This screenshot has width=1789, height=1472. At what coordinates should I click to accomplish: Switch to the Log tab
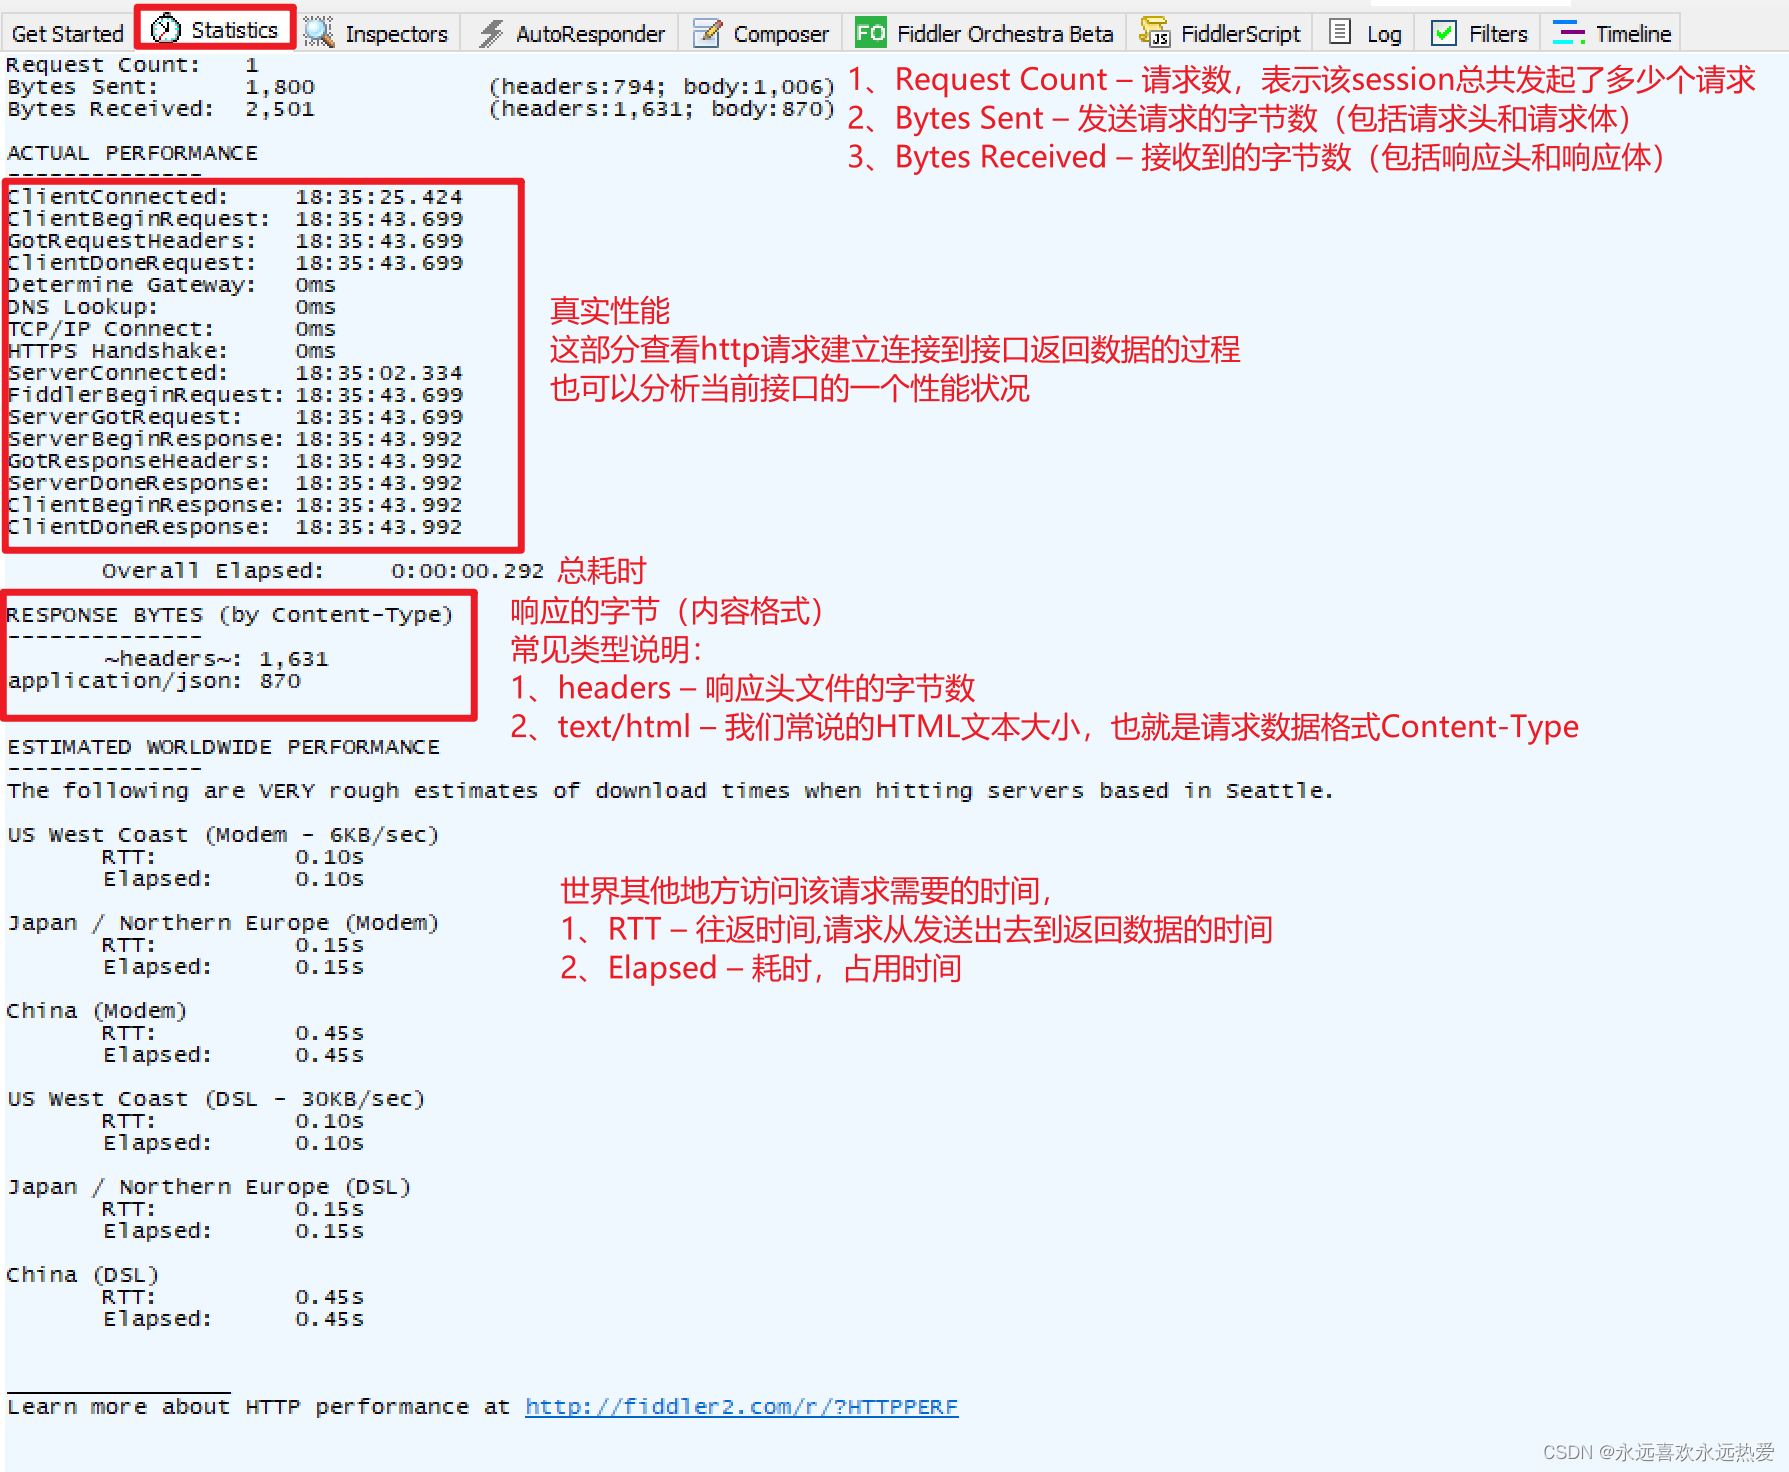point(1384,31)
